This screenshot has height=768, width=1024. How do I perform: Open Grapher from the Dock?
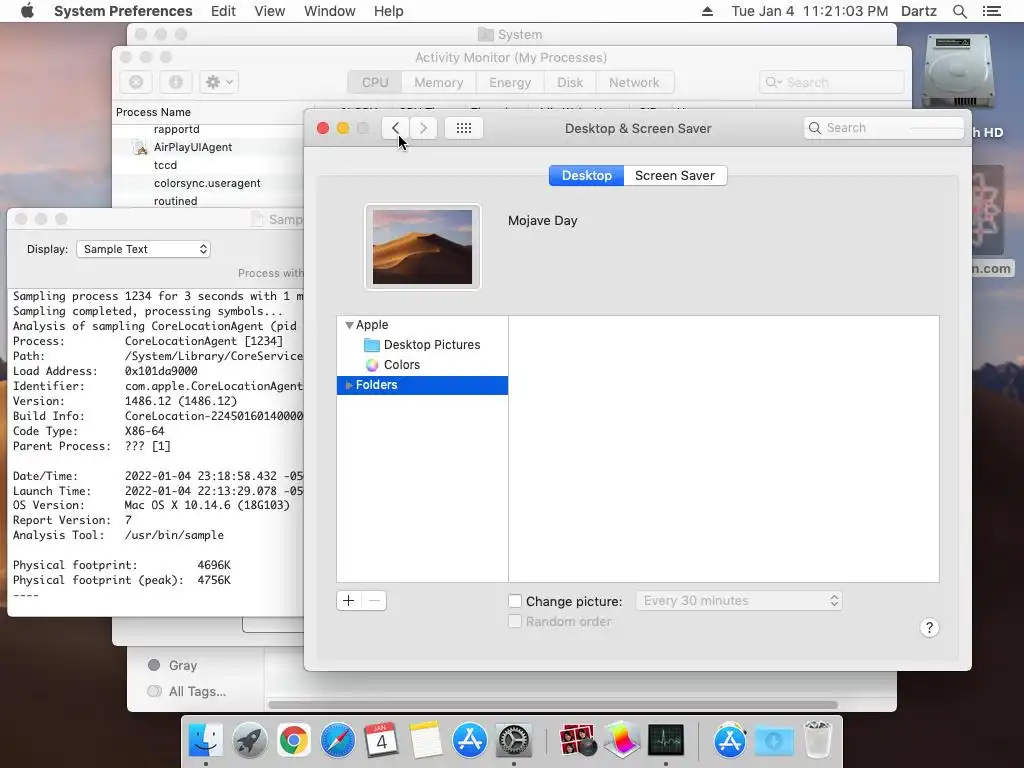click(622, 741)
